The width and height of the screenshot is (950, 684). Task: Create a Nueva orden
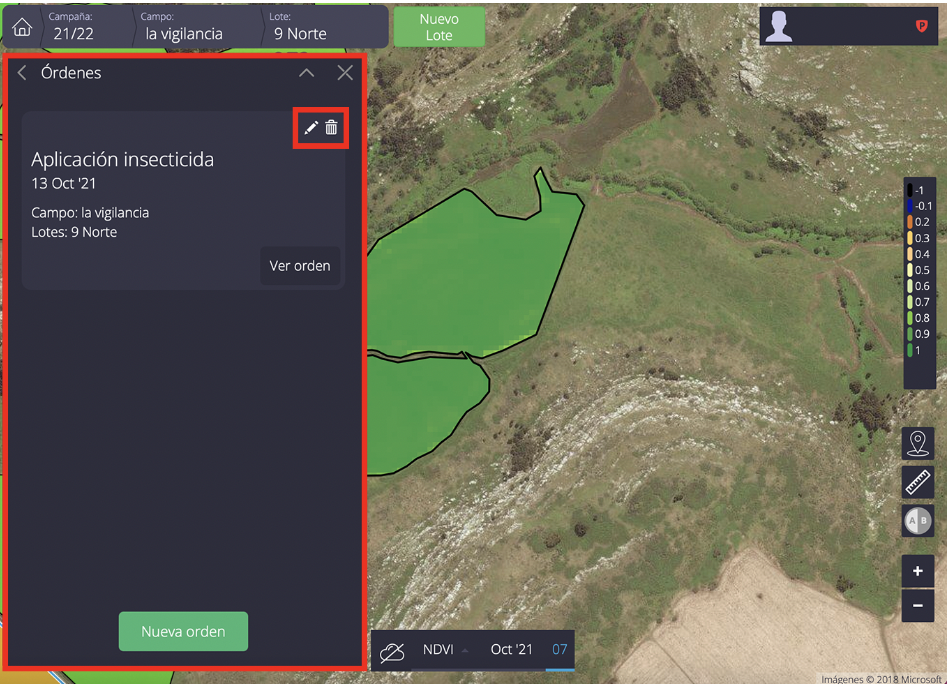(x=184, y=631)
